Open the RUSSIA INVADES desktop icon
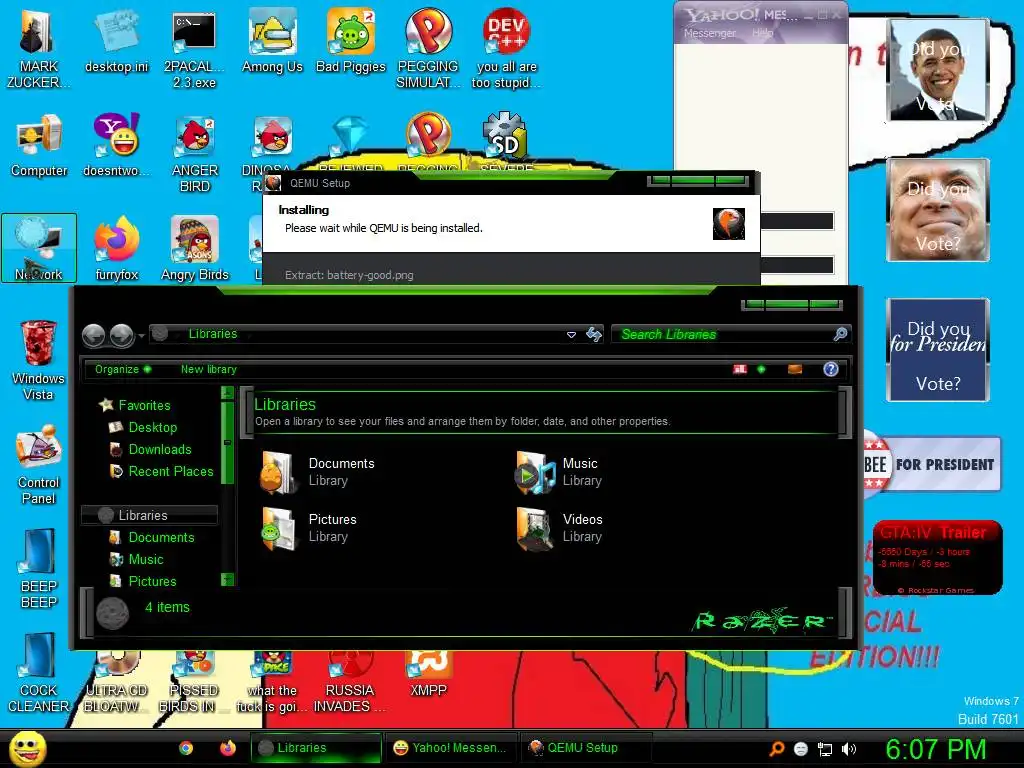Screen dimensions: 1024x768 click(349, 682)
